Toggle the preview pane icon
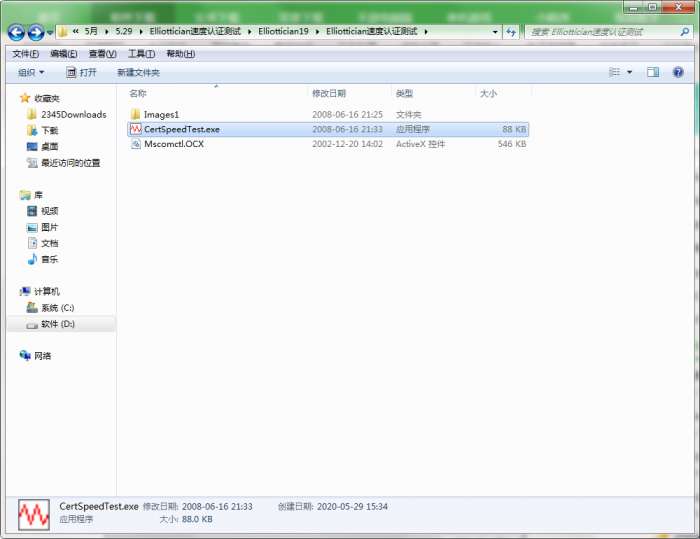The height and width of the screenshot is (539, 700). point(653,72)
